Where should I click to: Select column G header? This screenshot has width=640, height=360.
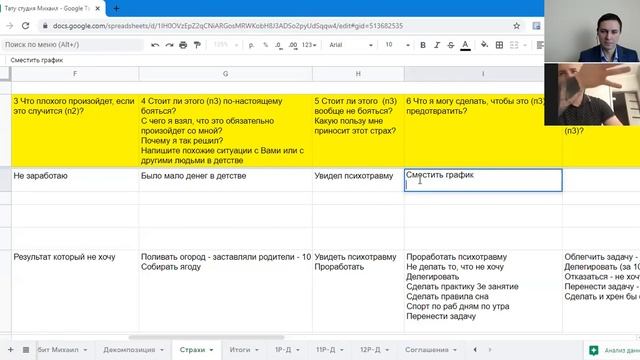226,74
